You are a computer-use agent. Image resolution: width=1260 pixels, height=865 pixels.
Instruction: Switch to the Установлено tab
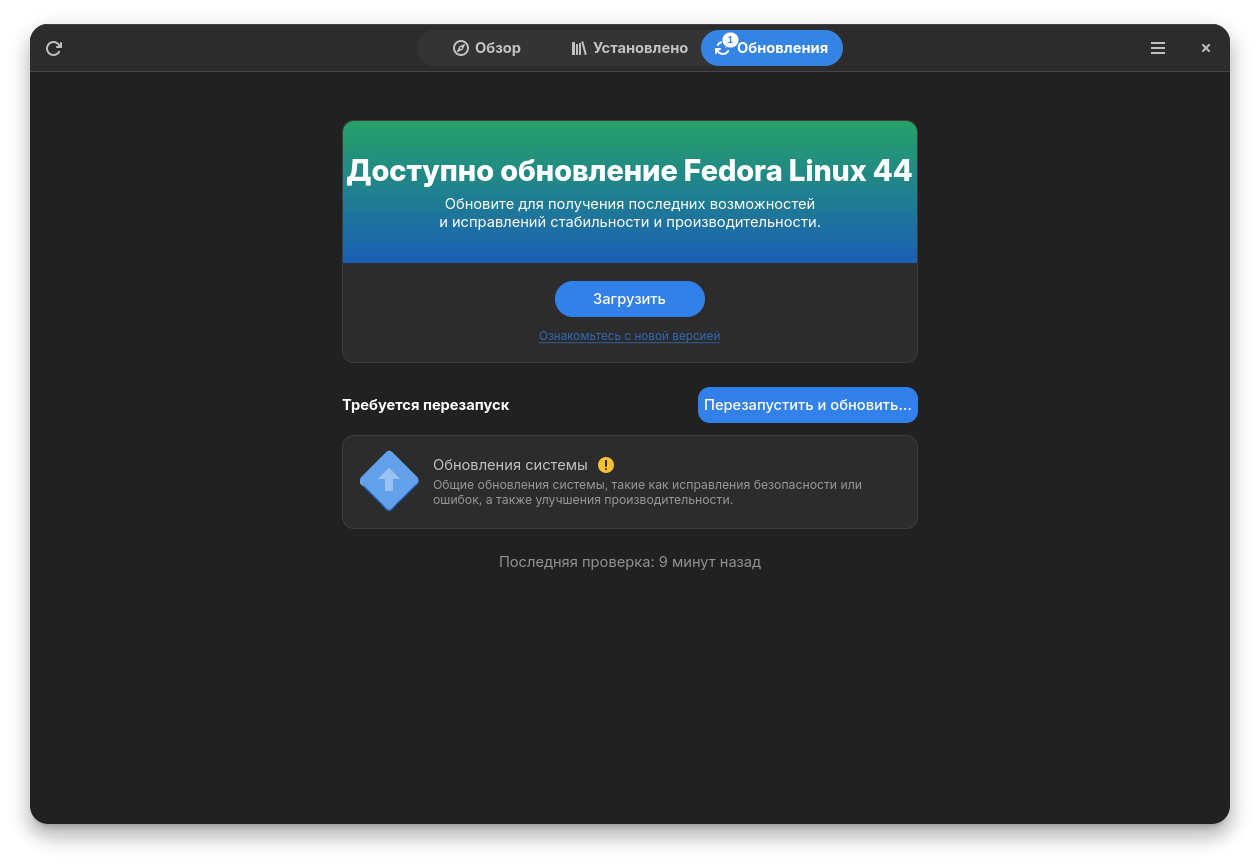pyautogui.click(x=629, y=48)
